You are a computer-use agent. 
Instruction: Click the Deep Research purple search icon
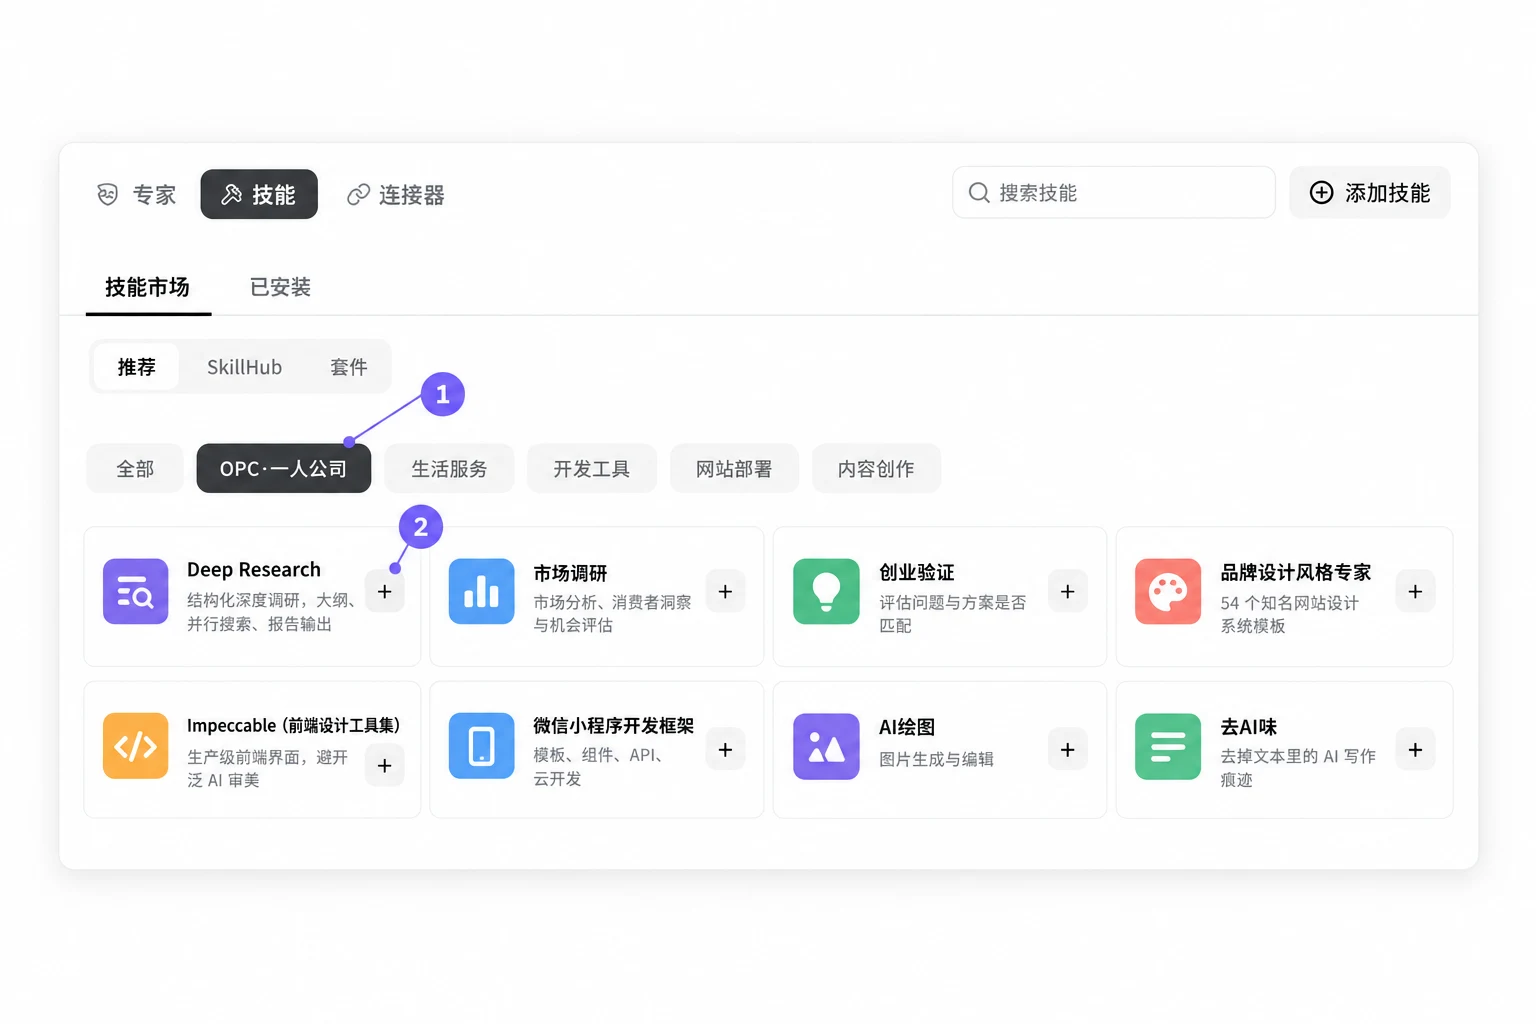(135, 591)
